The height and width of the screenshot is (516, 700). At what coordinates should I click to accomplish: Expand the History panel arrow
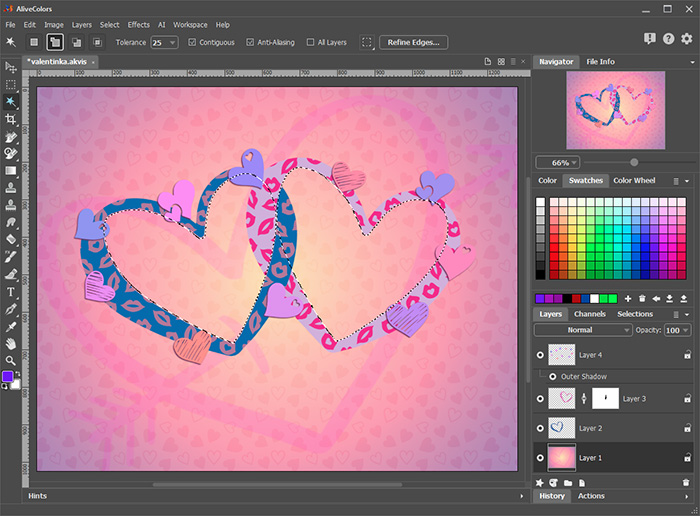687,496
